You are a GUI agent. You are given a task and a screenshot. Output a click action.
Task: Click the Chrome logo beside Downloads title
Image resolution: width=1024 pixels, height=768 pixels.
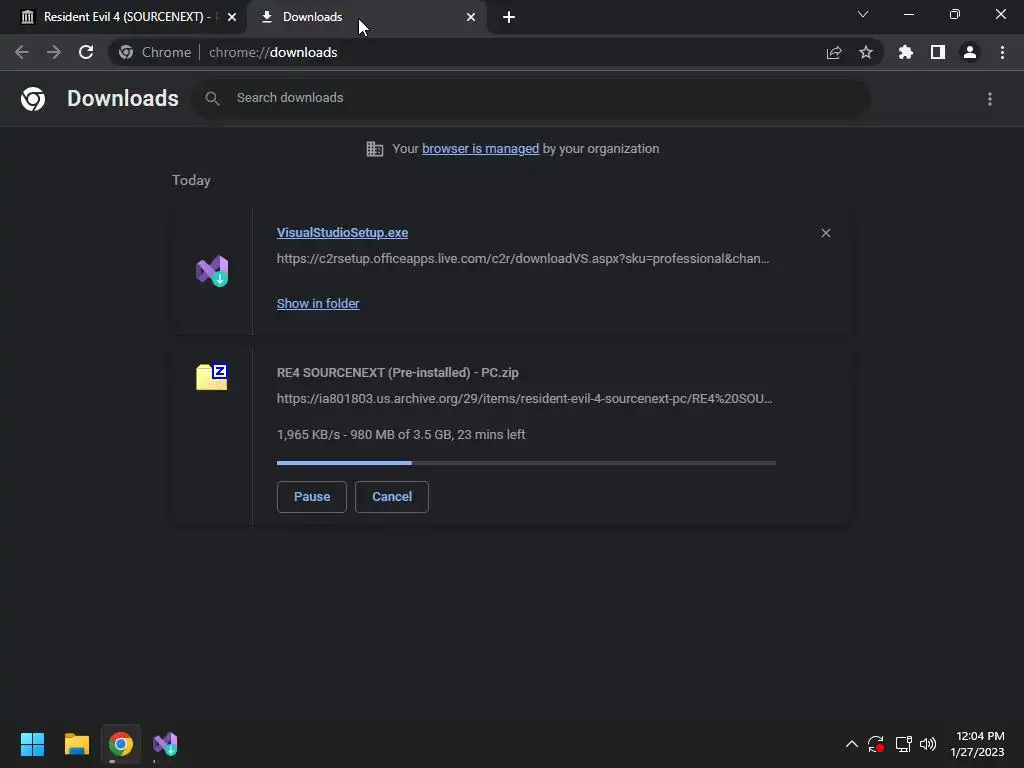(33, 99)
